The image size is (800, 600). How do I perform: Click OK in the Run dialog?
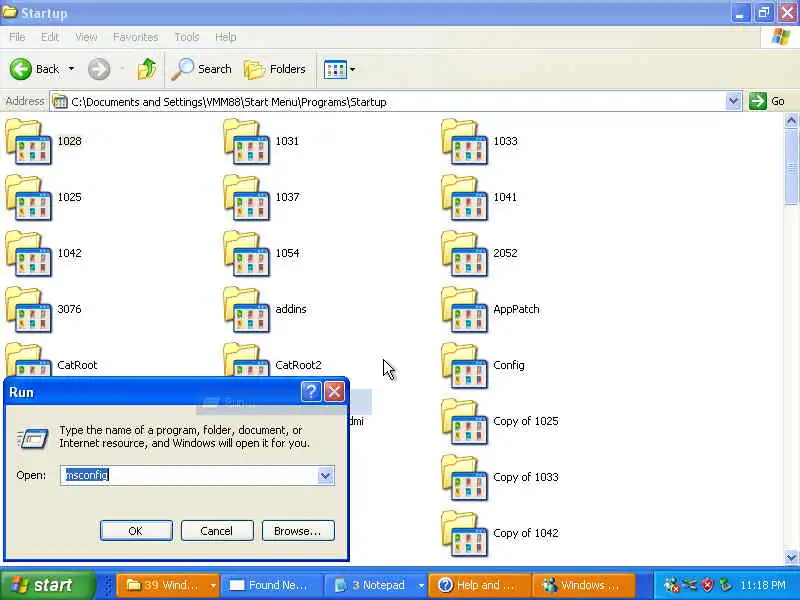click(136, 531)
